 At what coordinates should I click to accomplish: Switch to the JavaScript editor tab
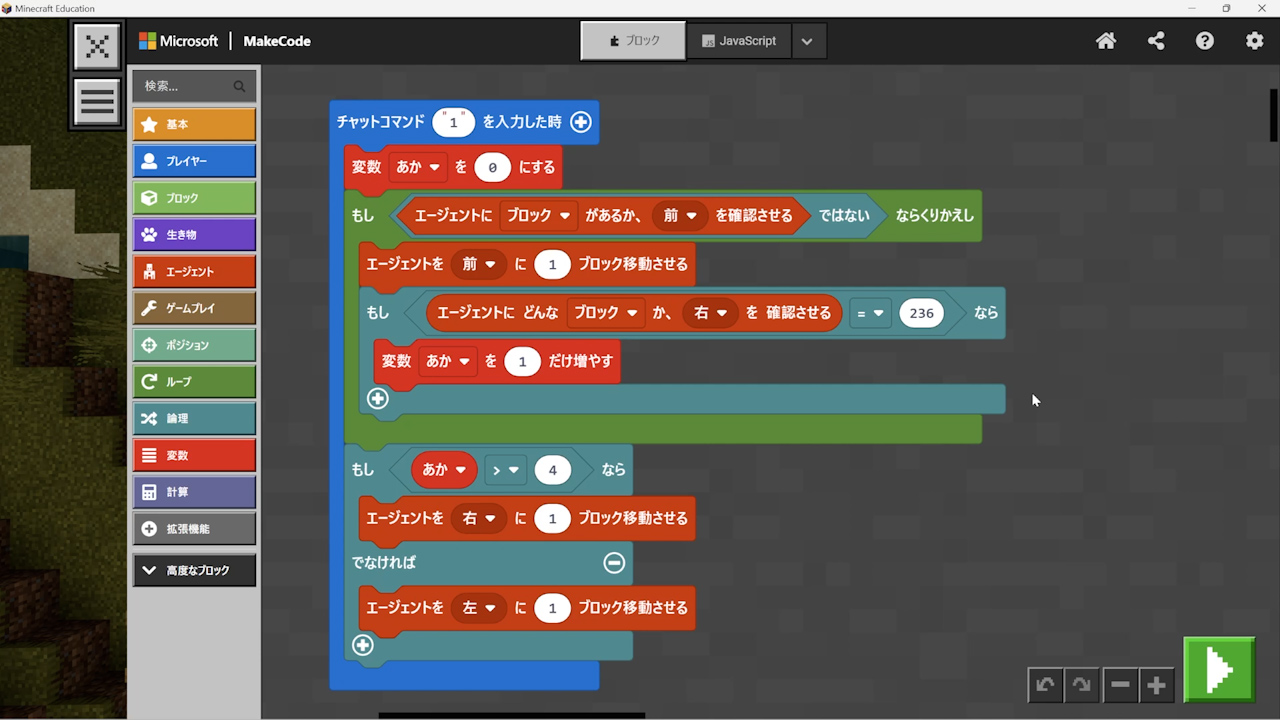(739, 41)
